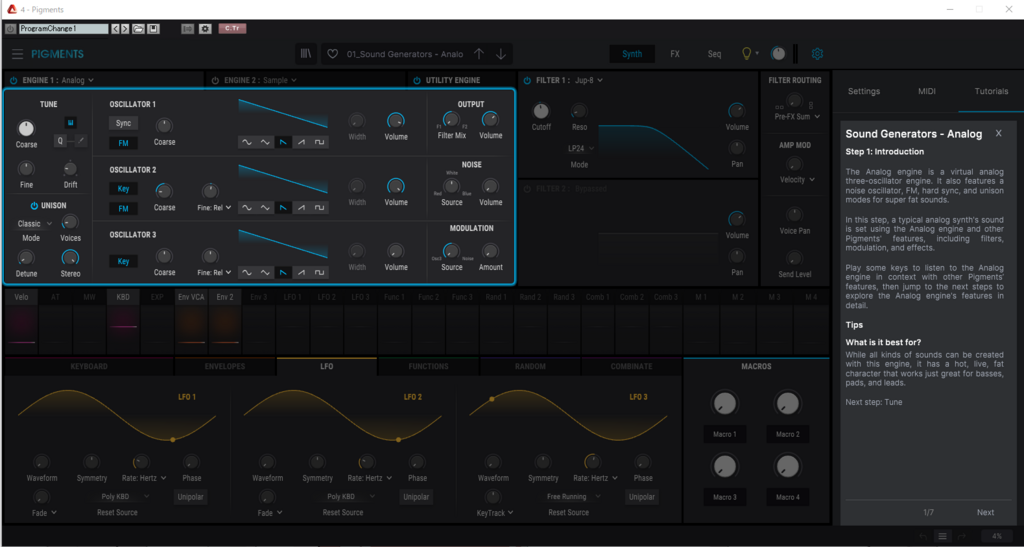Open Unison Classic mode dropdown

35,224
